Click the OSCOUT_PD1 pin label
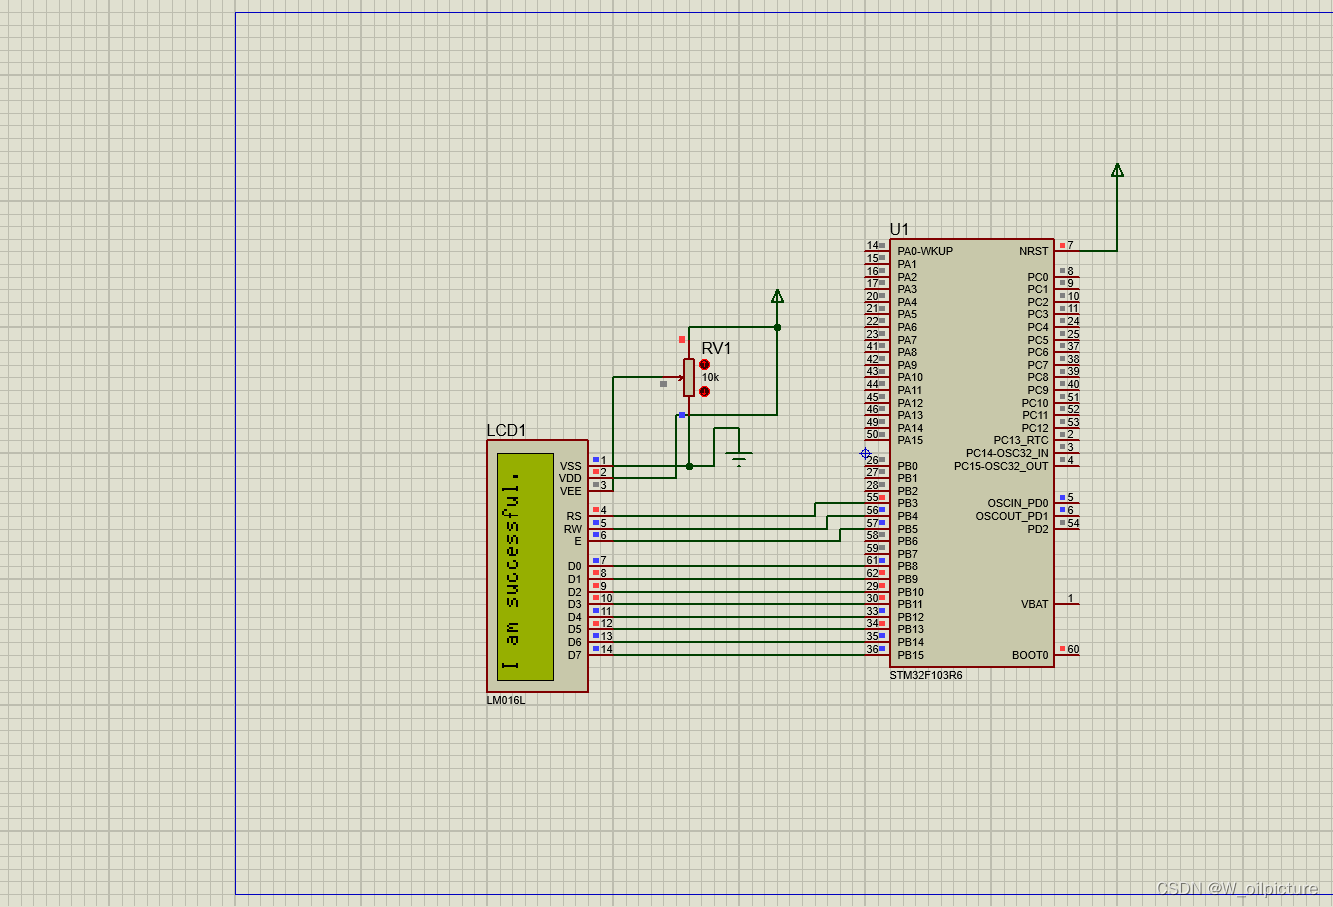 1012,516
